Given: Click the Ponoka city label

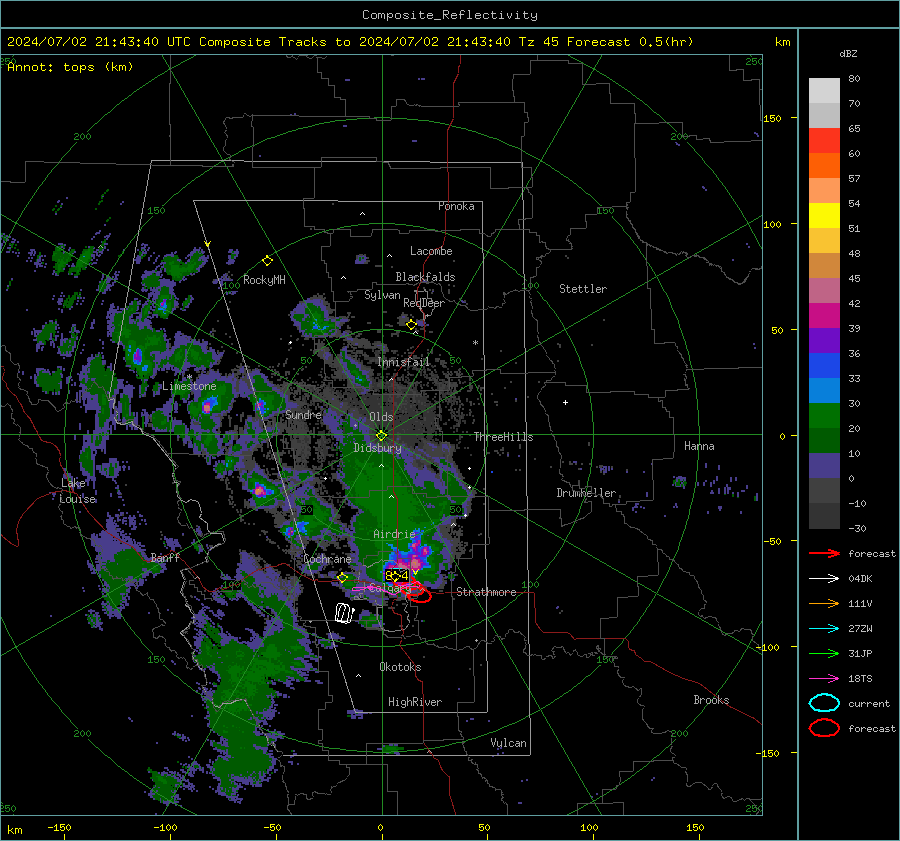Looking at the screenshot, I should (456, 206).
